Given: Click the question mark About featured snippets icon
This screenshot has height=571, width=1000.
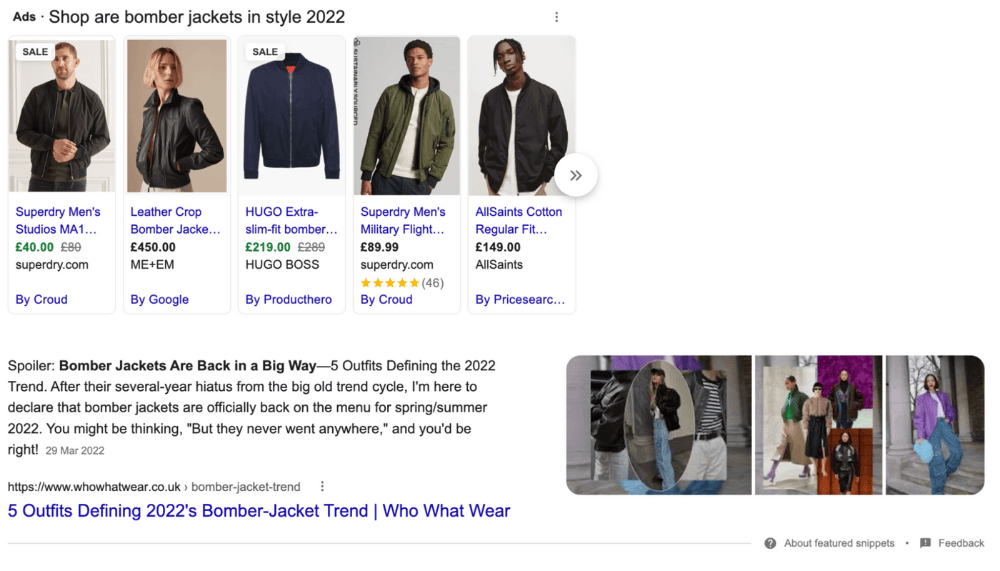Looking at the screenshot, I should click(x=770, y=543).
